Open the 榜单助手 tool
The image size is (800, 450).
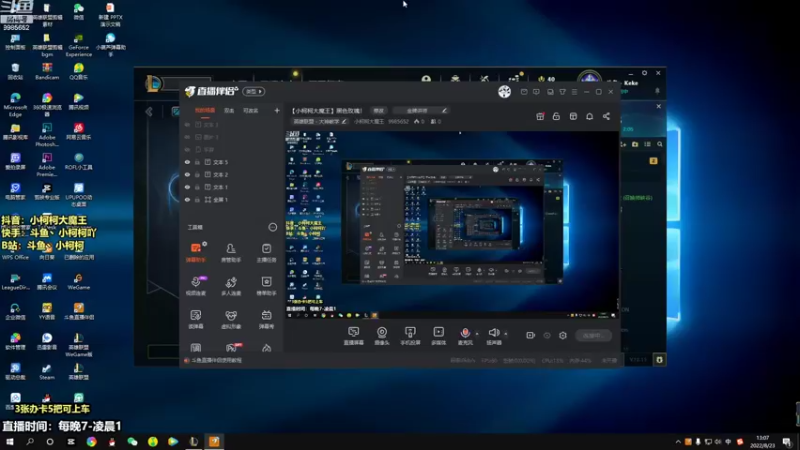(x=266, y=286)
